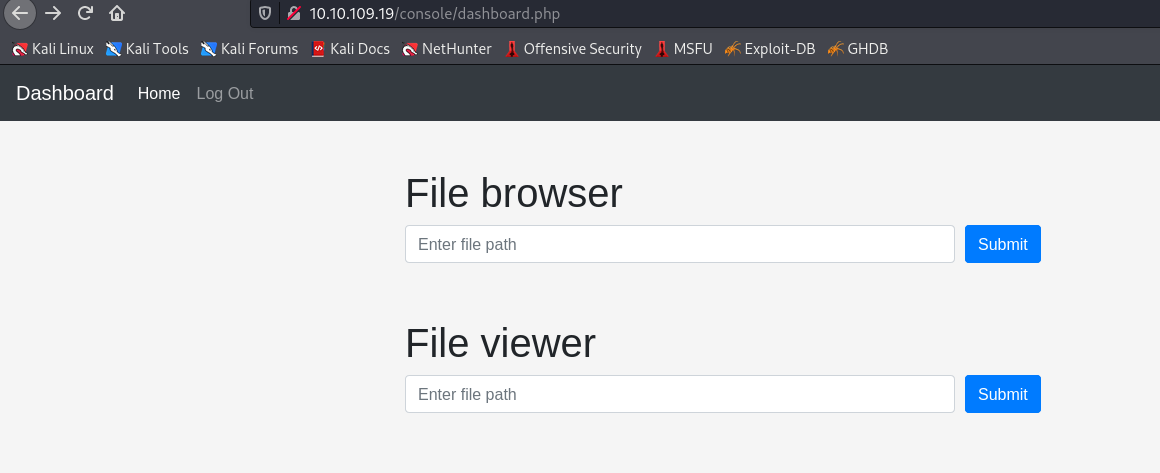The width and height of the screenshot is (1160, 473).
Task: Go back to the previous page
Action: 20,13
